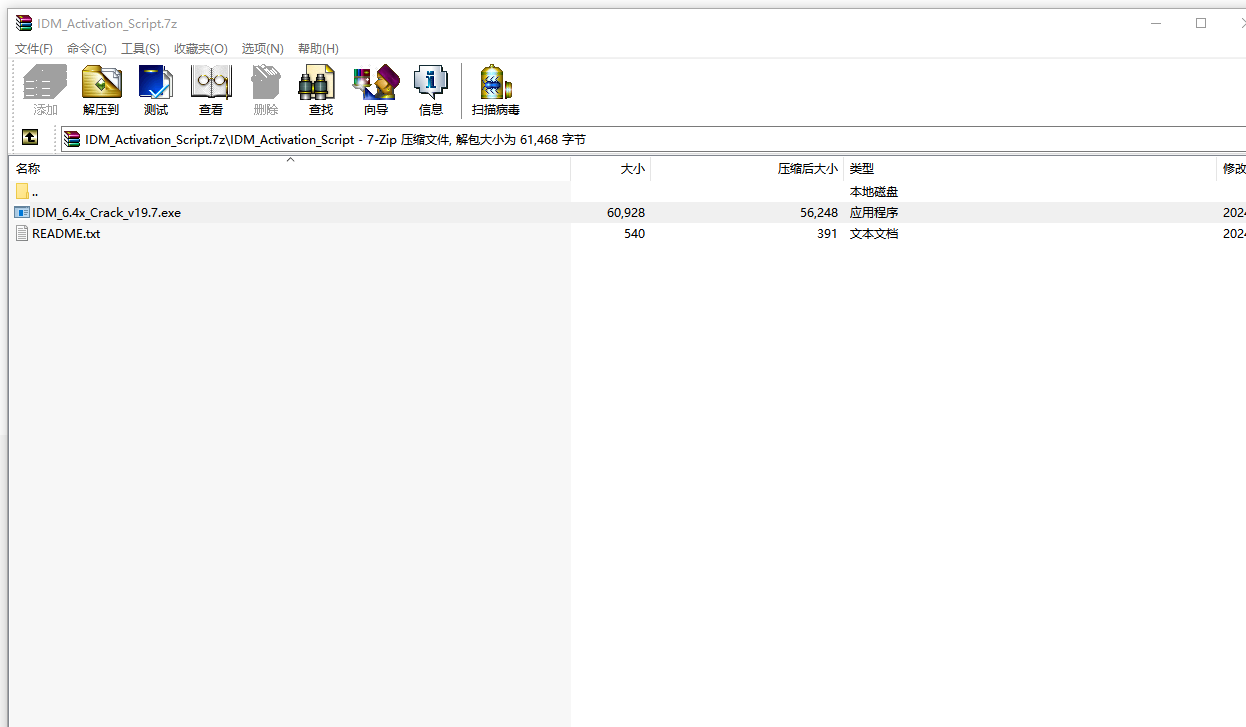The height and width of the screenshot is (727, 1246).
Task: Sort by the 压缩后大小 column header
Action: click(x=747, y=168)
